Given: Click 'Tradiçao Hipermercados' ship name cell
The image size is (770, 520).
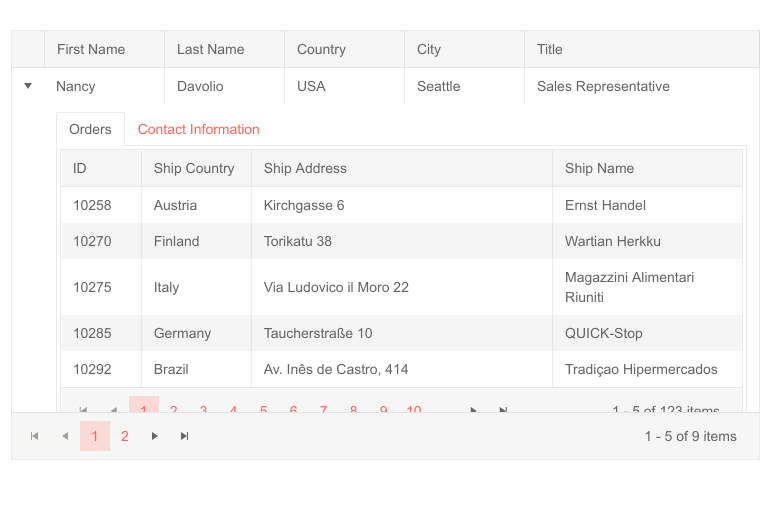Looking at the screenshot, I should tap(647, 369).
